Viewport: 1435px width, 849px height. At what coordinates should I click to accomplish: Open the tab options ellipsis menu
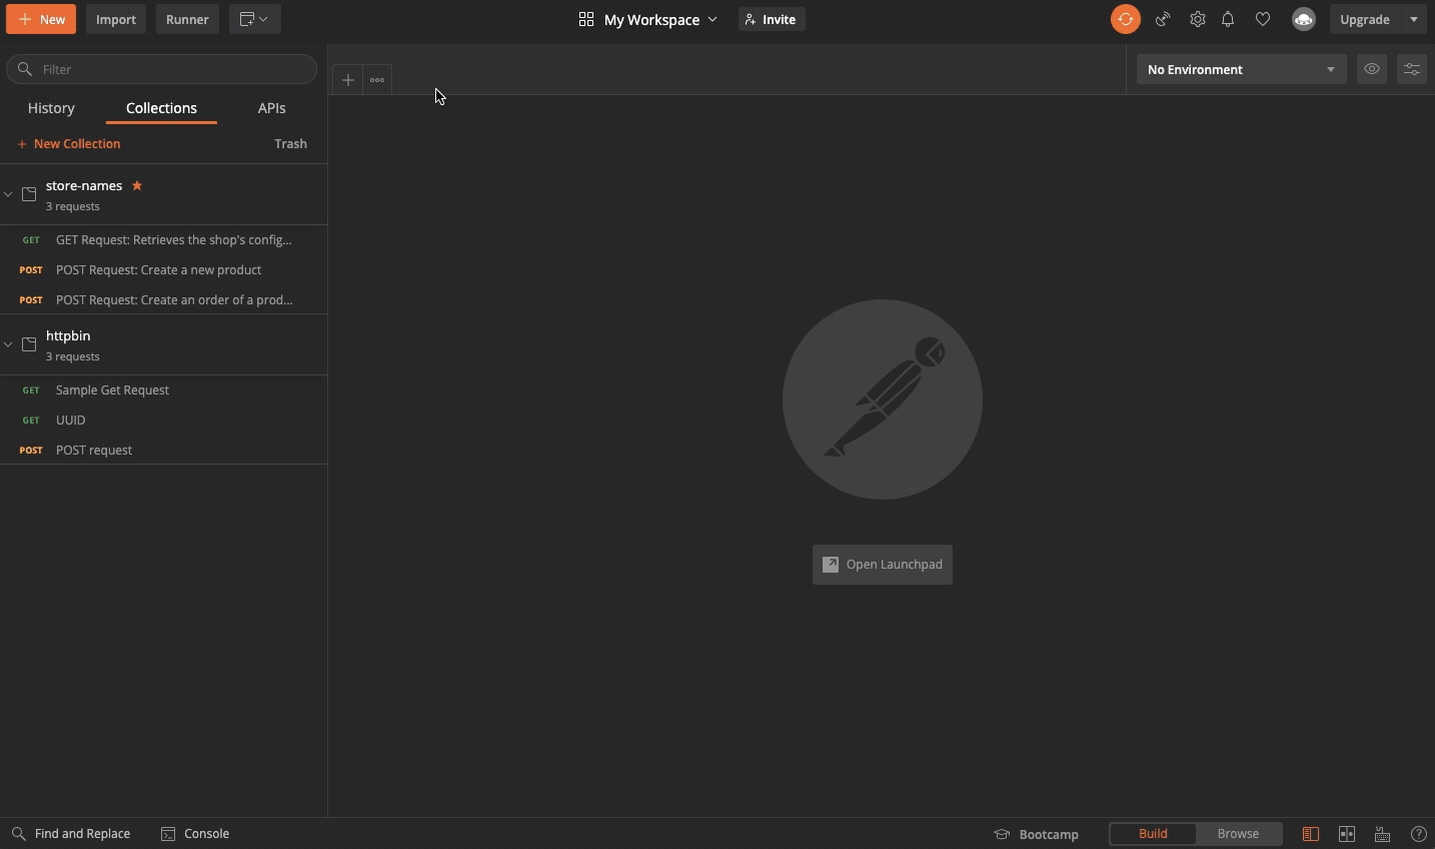click(x=377, y=80)
